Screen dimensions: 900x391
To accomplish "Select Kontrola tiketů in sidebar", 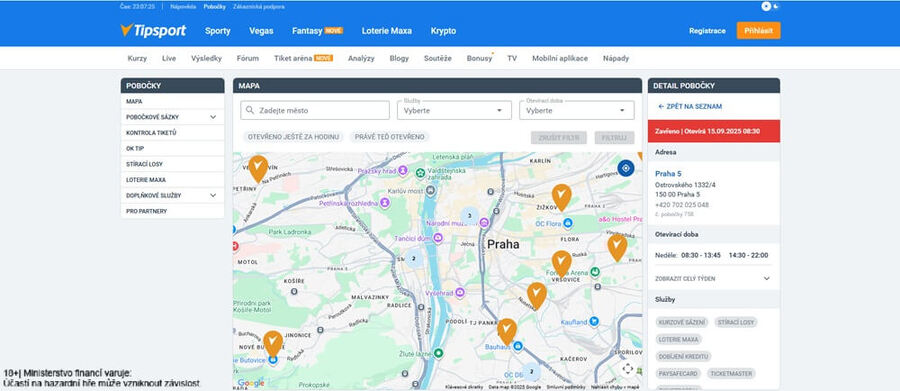I will click(x=172, y=133).
